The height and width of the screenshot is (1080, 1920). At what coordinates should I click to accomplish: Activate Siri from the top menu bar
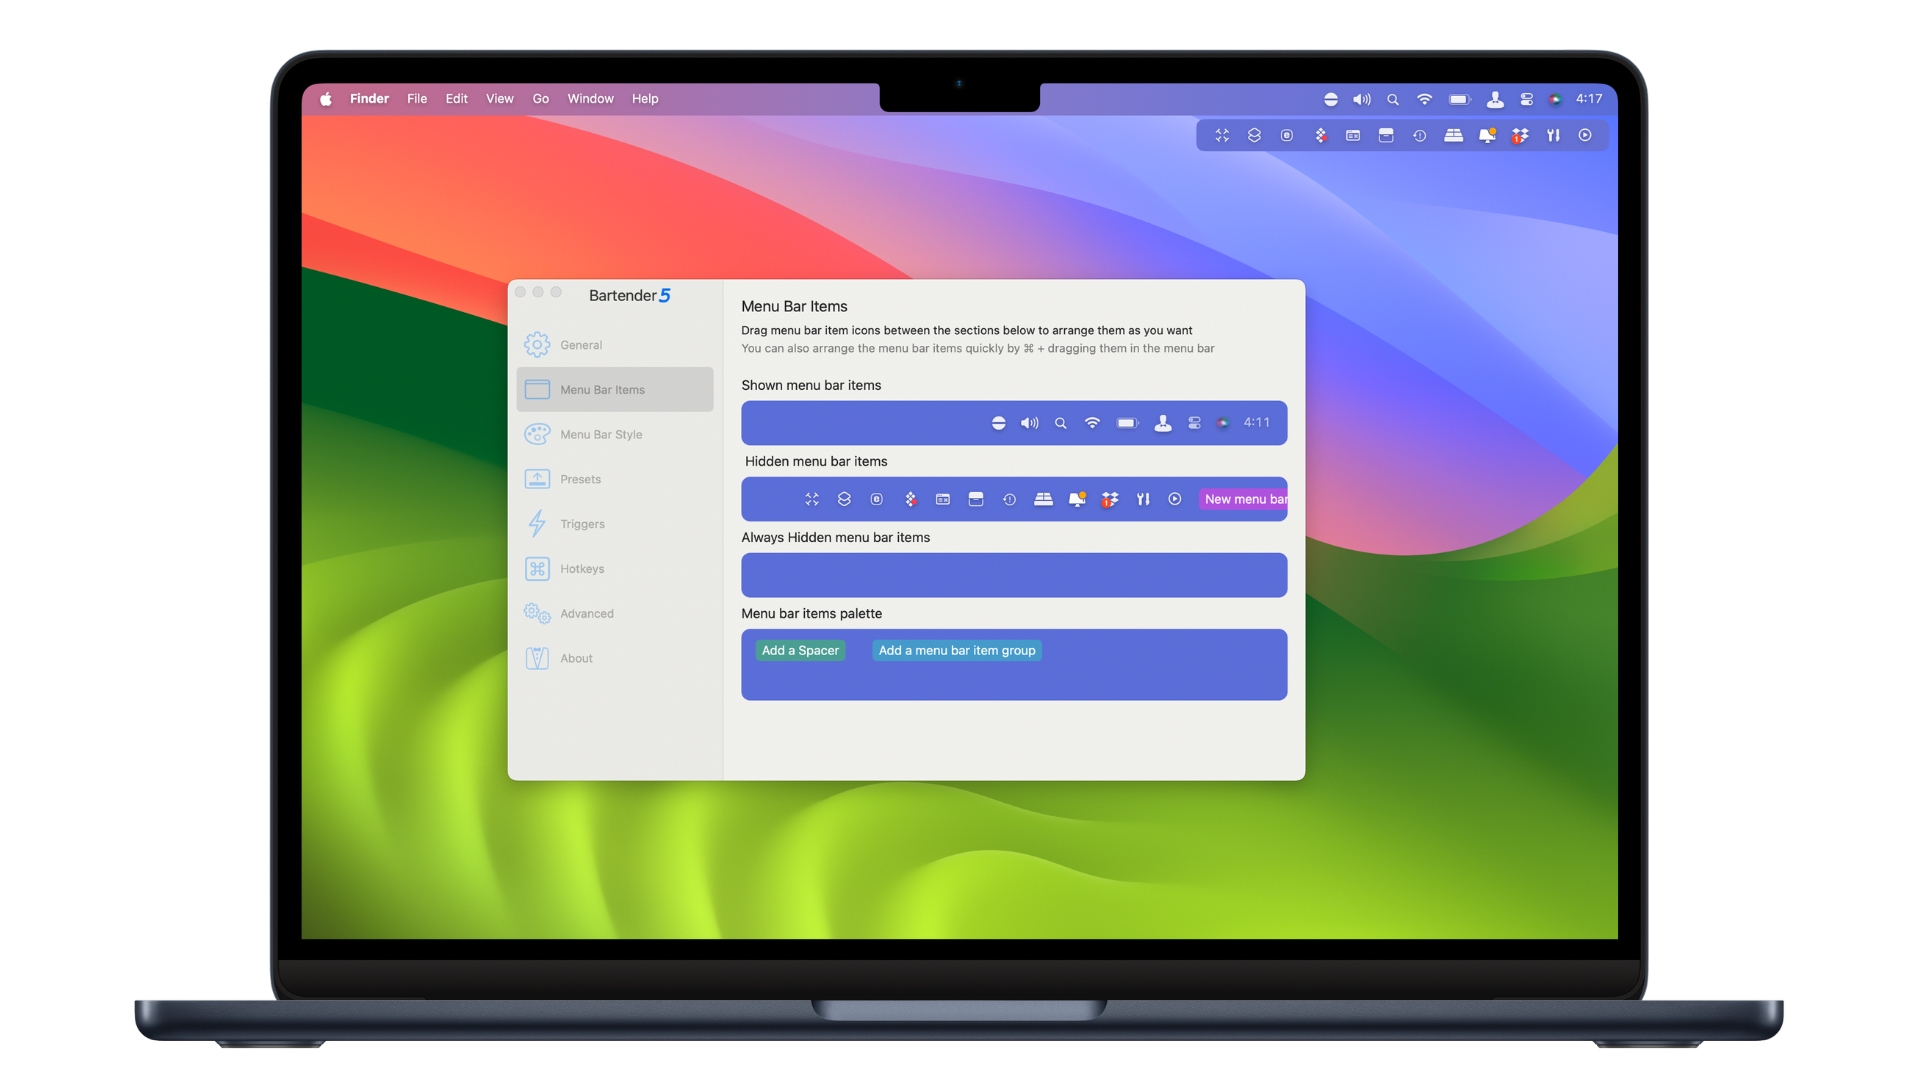point(1555,99)
